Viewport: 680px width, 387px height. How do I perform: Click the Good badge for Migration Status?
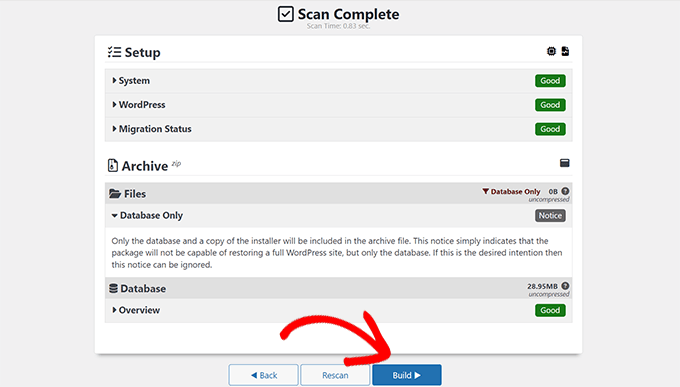(x=550, y=129)
